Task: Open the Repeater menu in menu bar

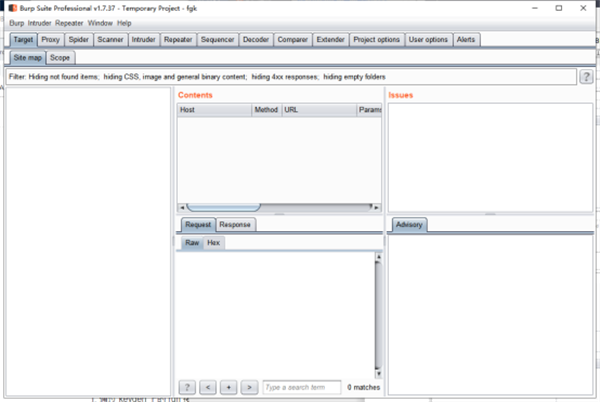Action: [x=69, y=23]
